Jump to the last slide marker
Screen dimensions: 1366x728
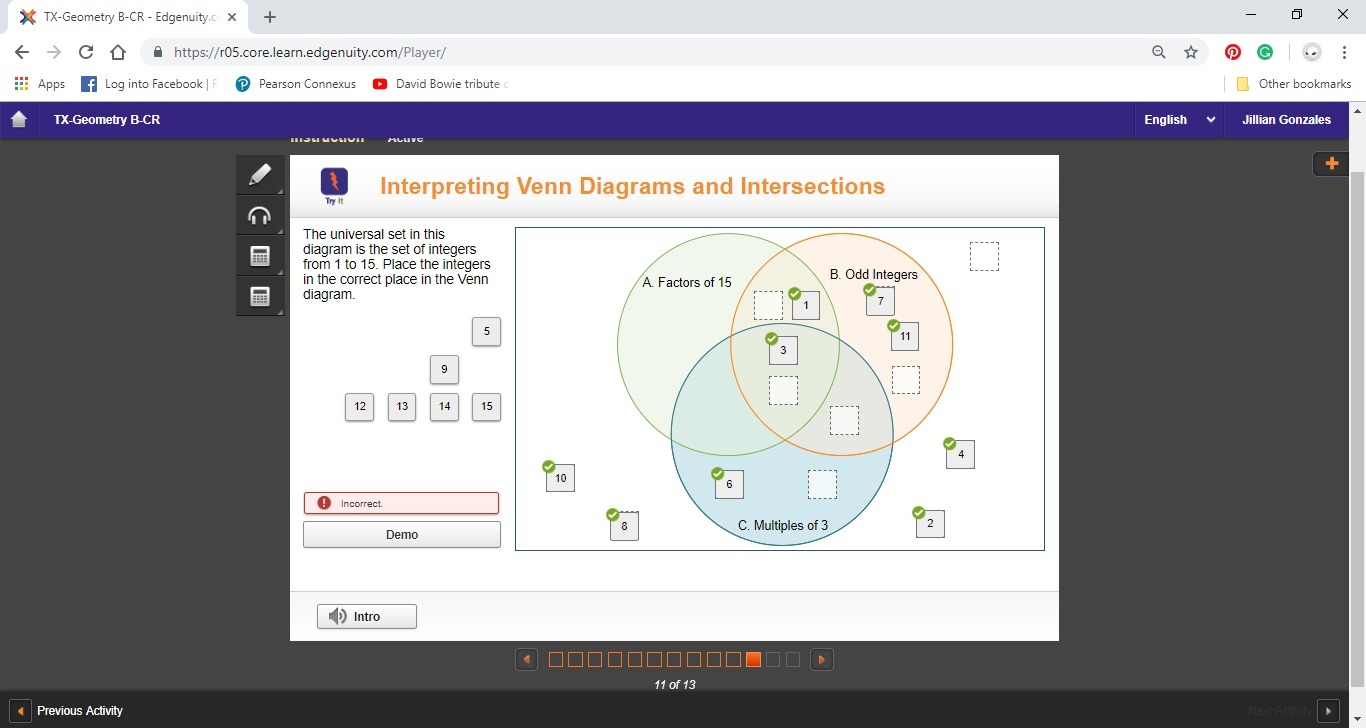click(x=793, y=660)
